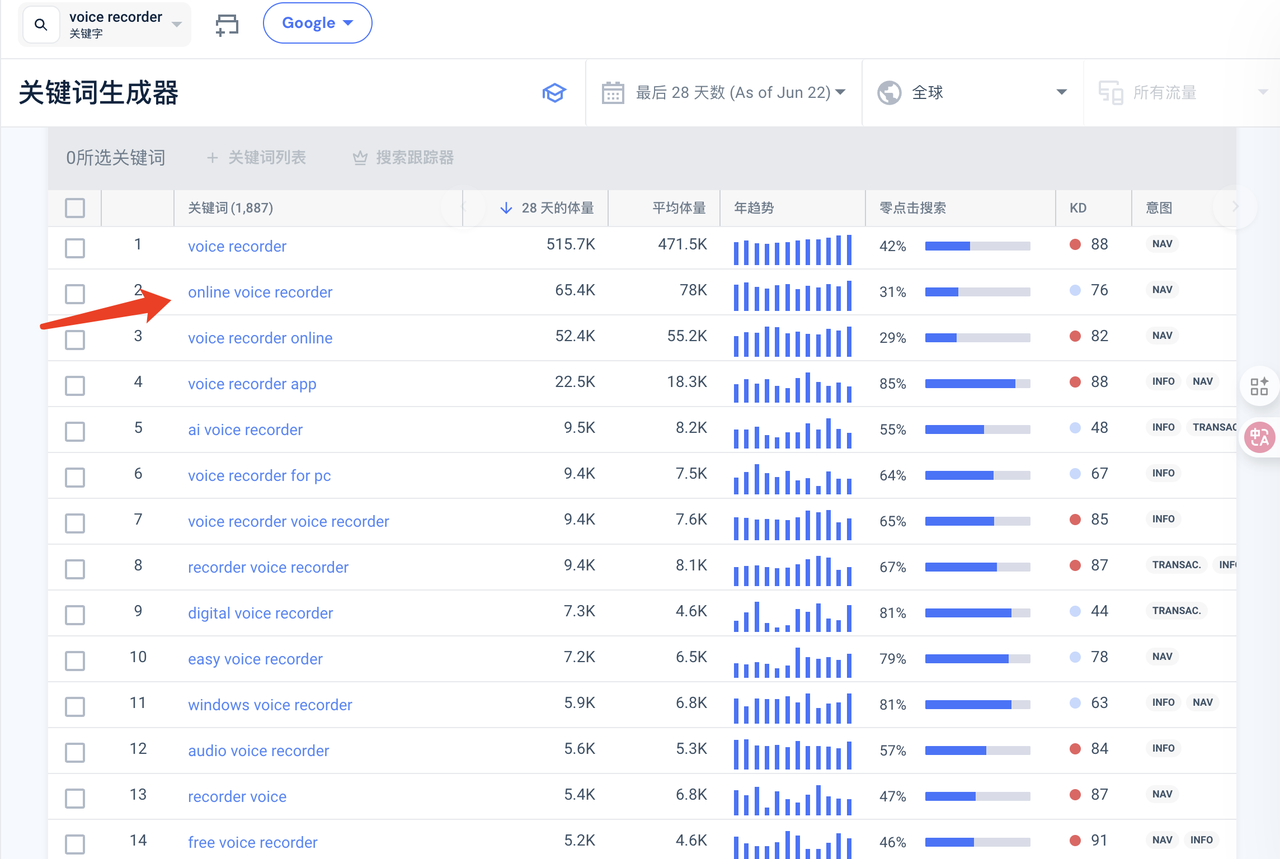Click the 关键词列表 add button

[x=256, y=158]
